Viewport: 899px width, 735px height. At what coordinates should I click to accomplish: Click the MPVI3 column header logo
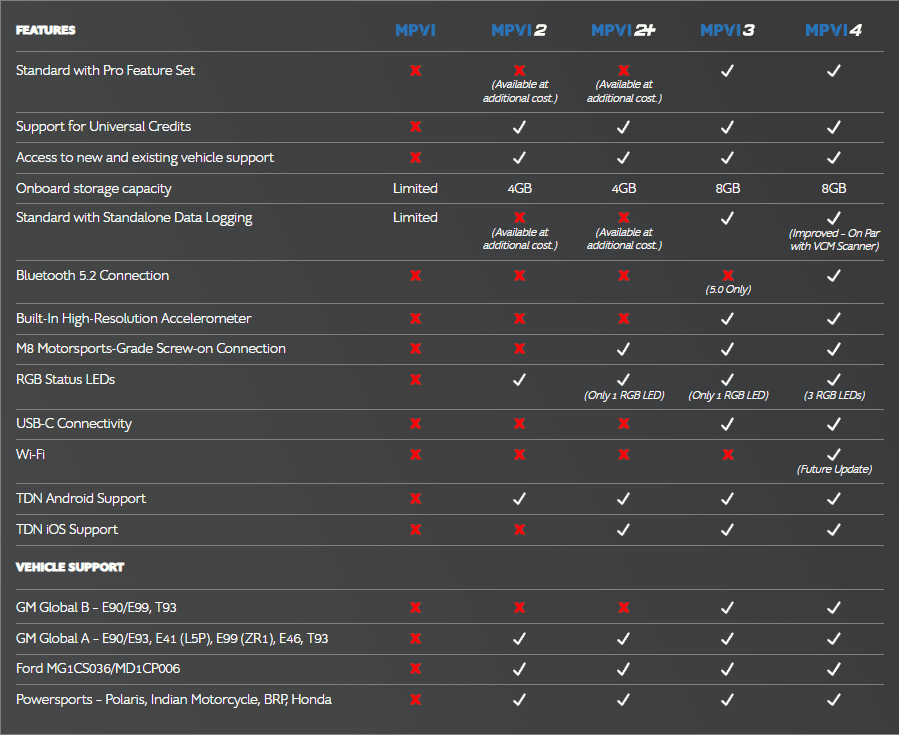(728, 30)
